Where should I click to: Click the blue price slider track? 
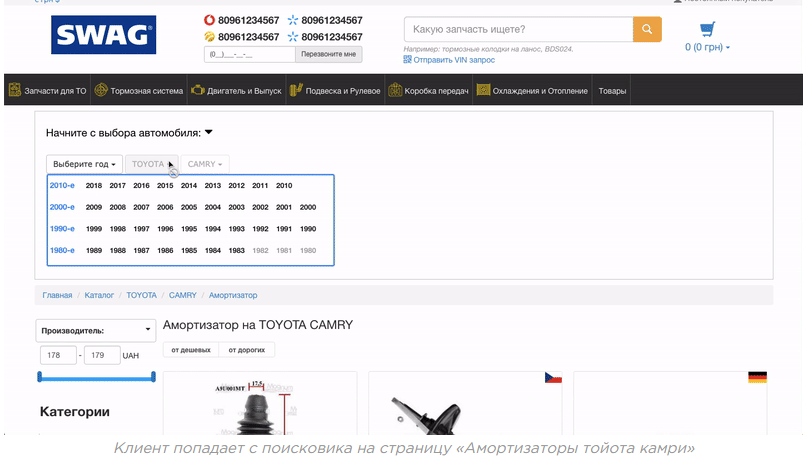pos(96,378)
